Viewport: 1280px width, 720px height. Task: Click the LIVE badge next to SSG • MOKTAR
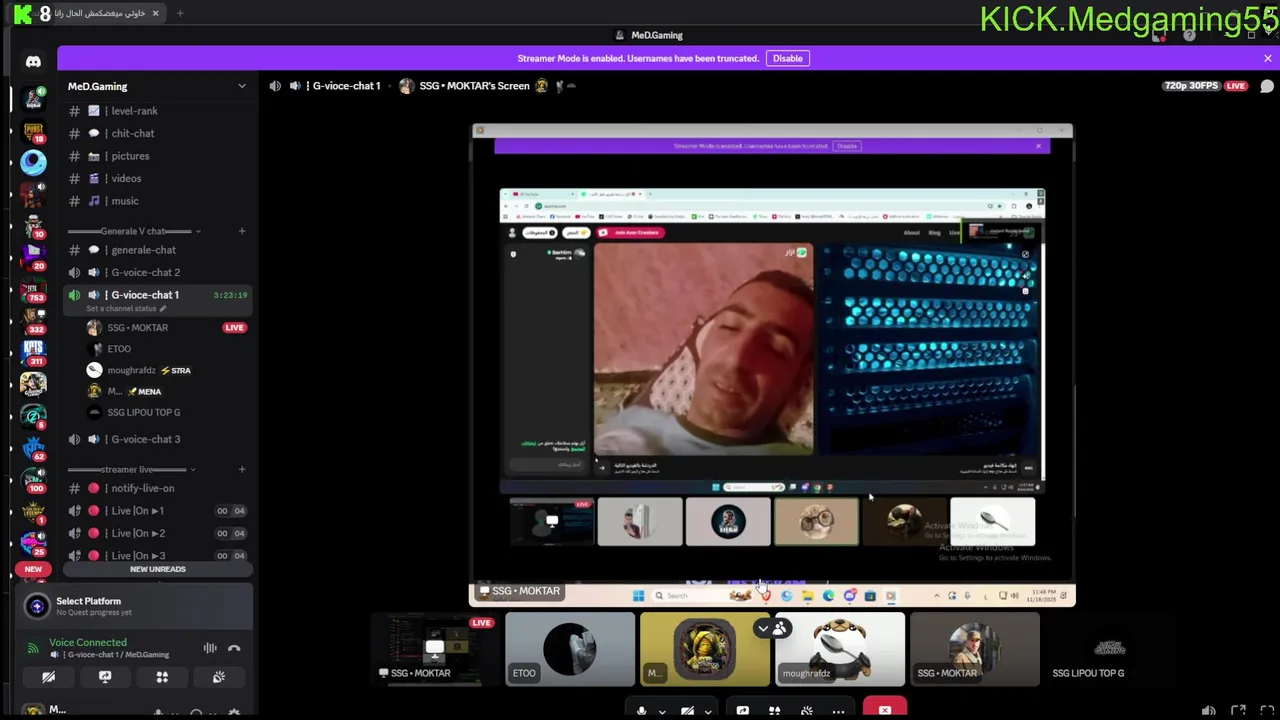tap(234, 328)
